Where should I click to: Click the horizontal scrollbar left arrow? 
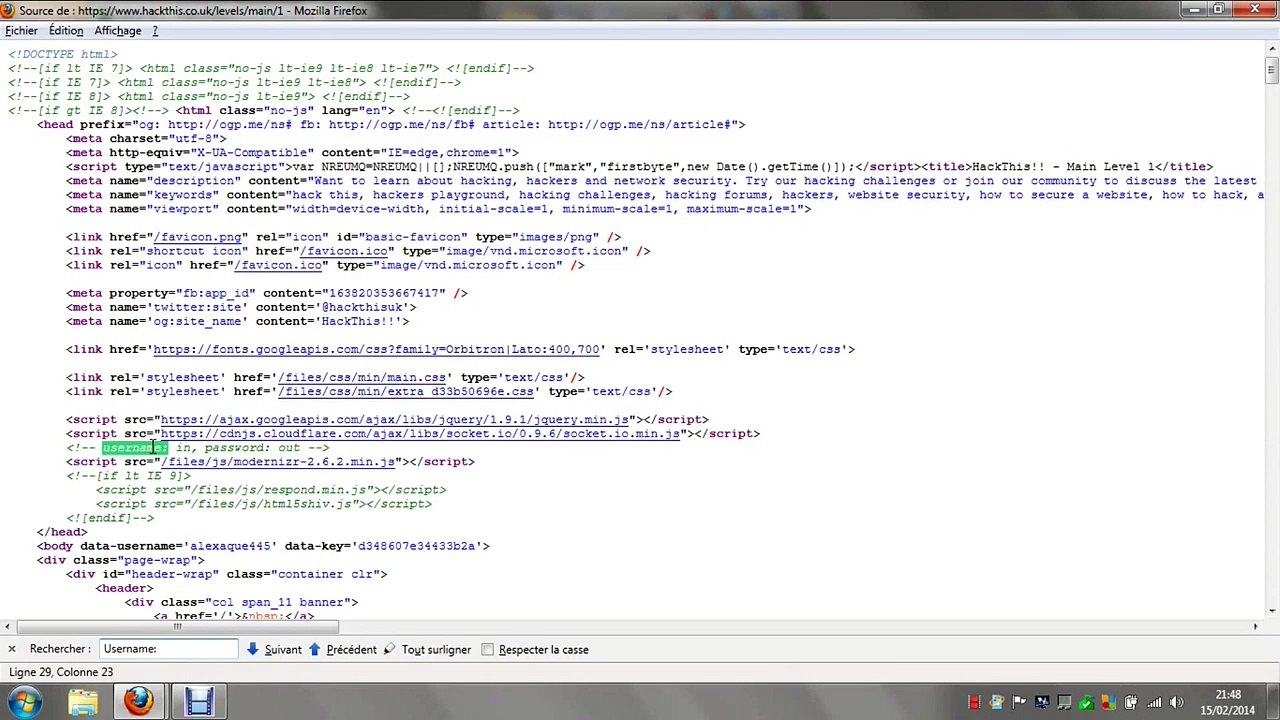7,627
